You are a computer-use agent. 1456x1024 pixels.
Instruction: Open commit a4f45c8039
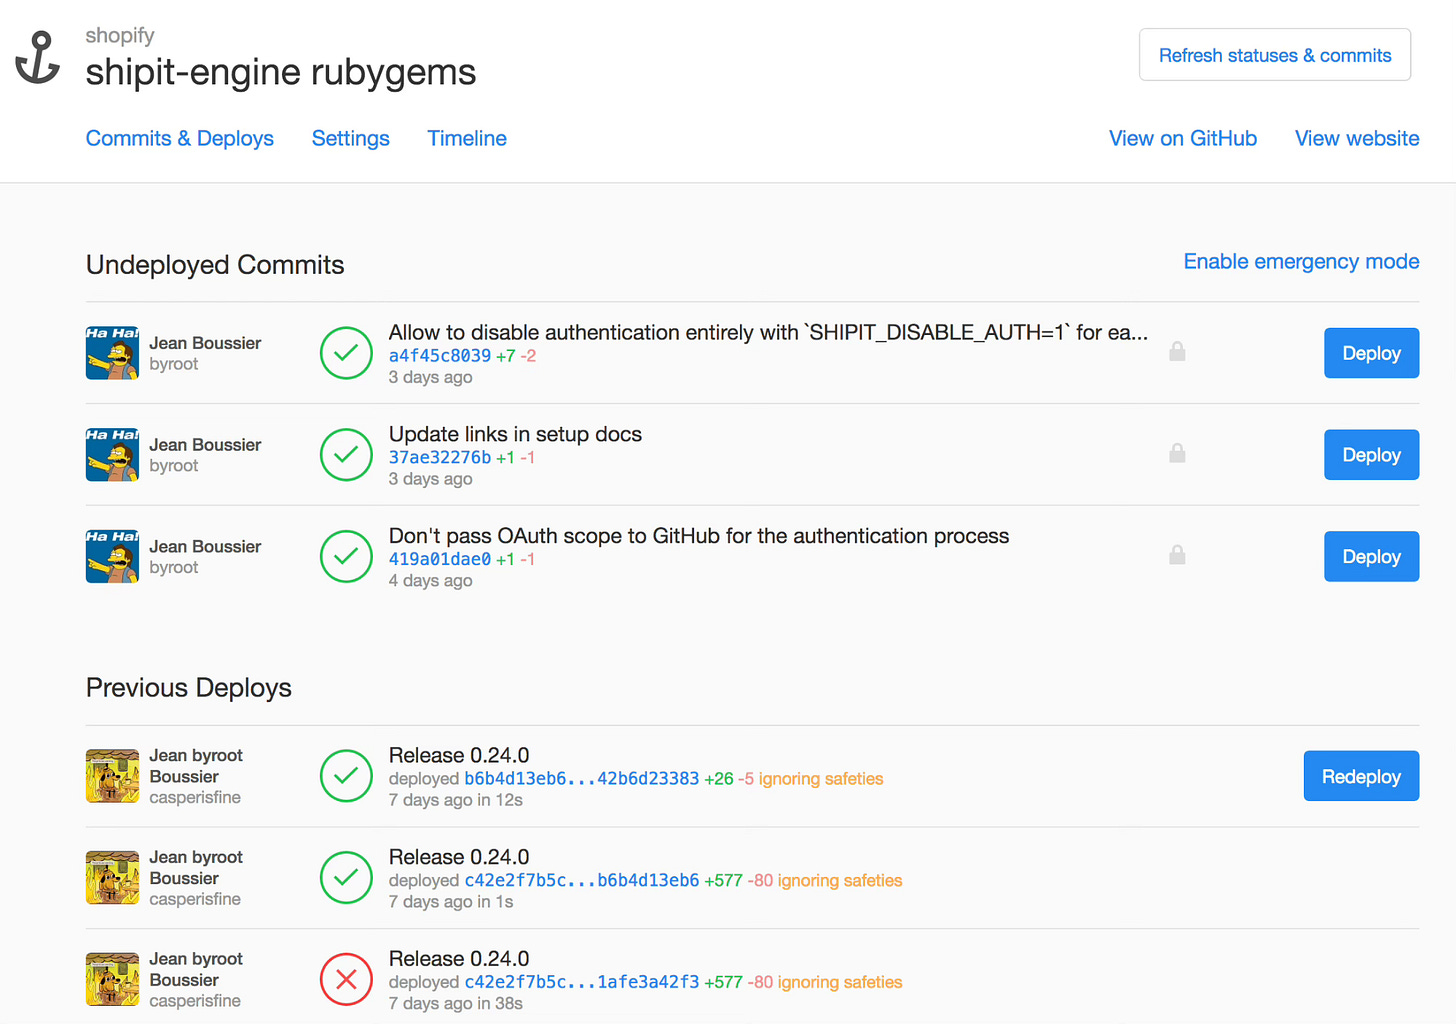click(x=439, y=355)
